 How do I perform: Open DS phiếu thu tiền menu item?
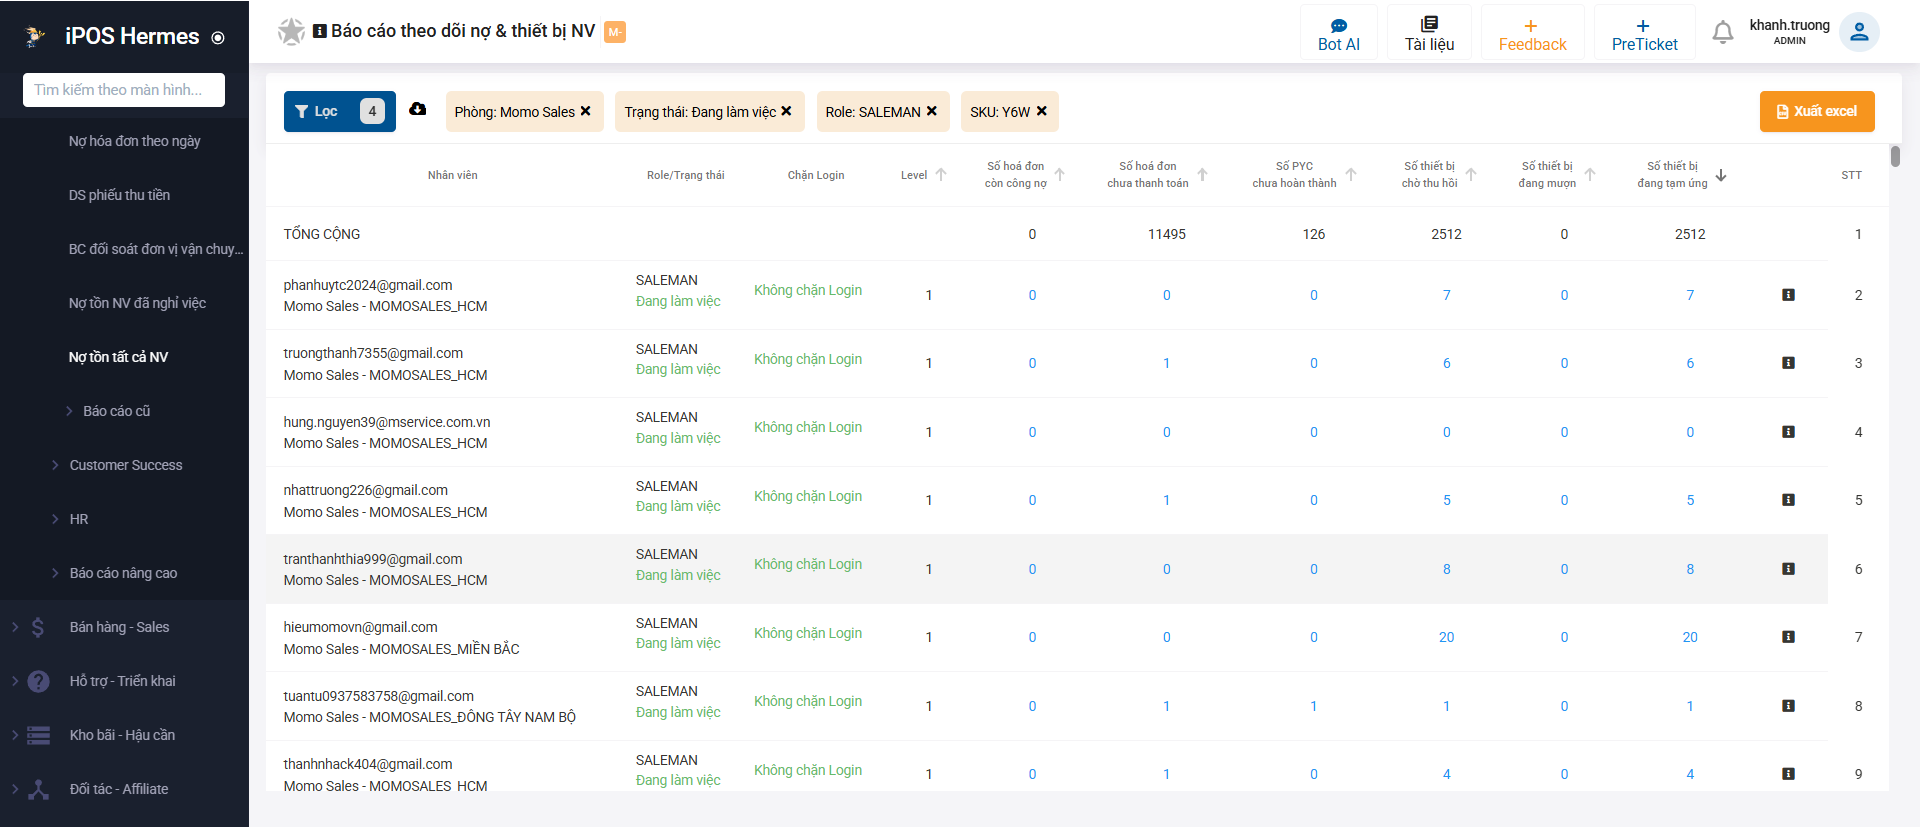coord(119,195)
